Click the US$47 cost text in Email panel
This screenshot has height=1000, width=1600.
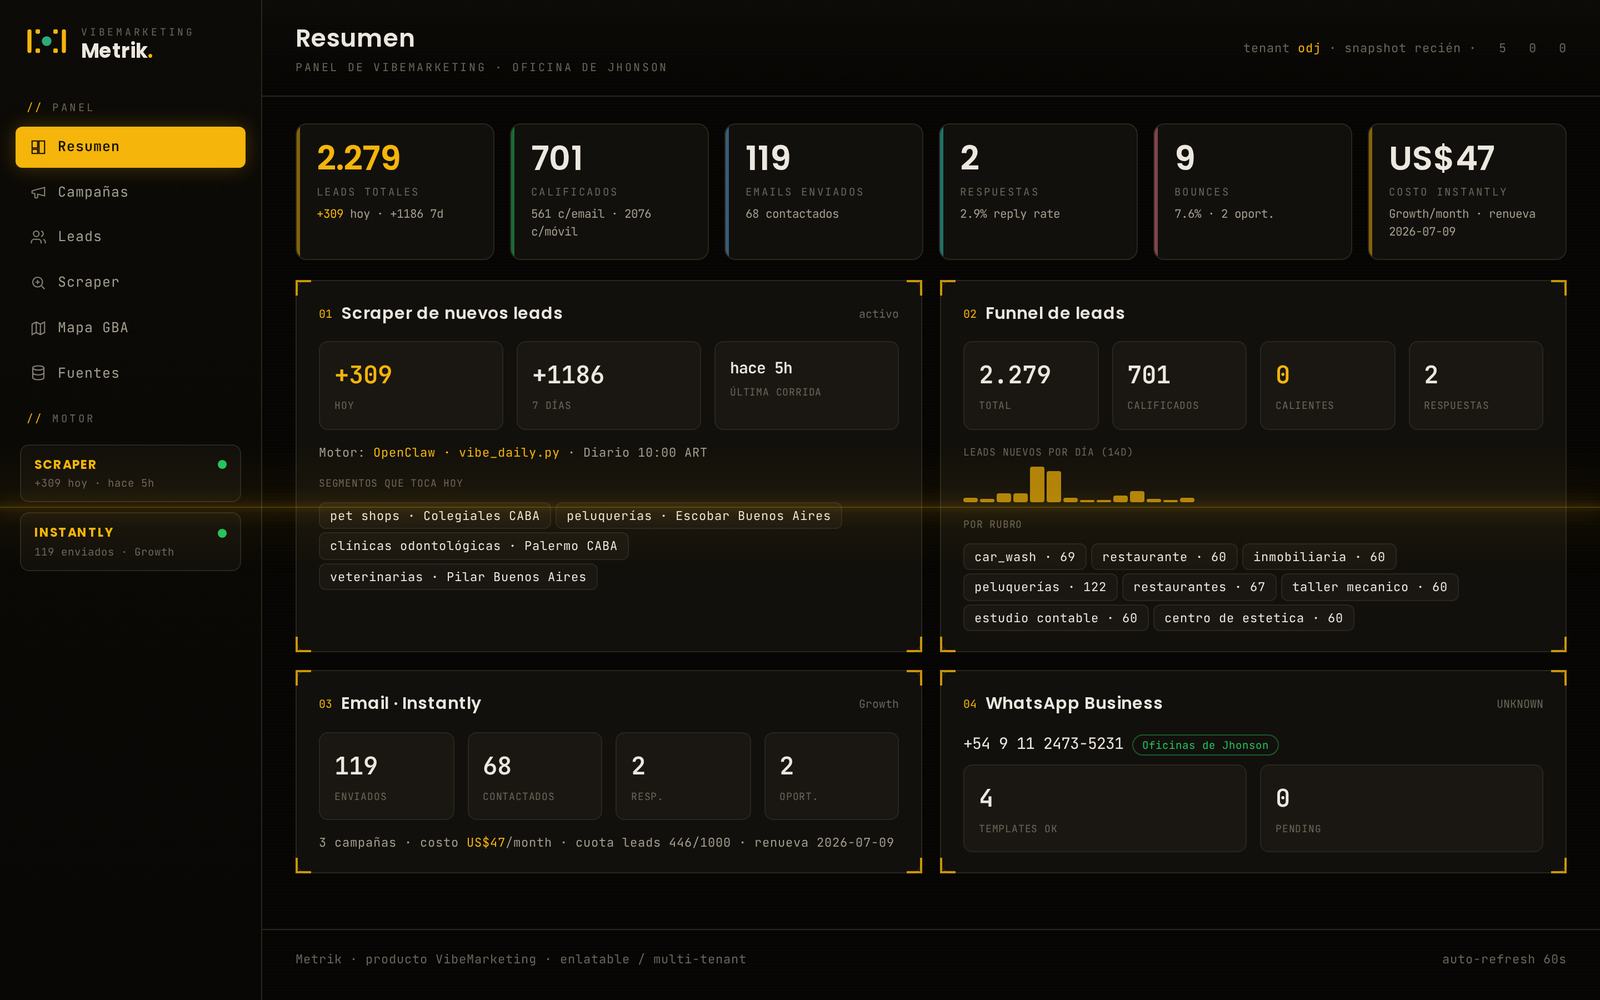pos(486,843)
